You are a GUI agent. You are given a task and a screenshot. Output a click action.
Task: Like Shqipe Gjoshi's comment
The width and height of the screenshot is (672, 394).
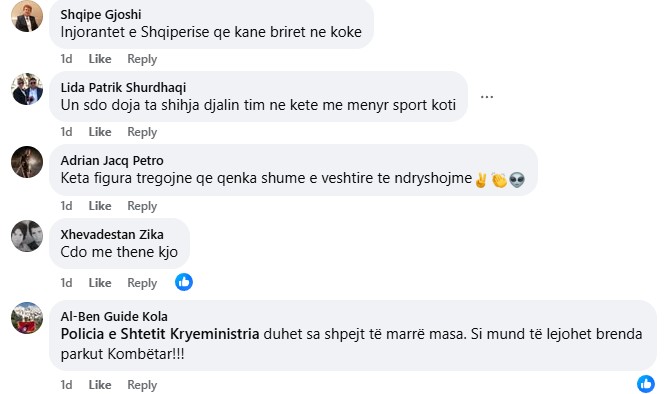(100, 59)
